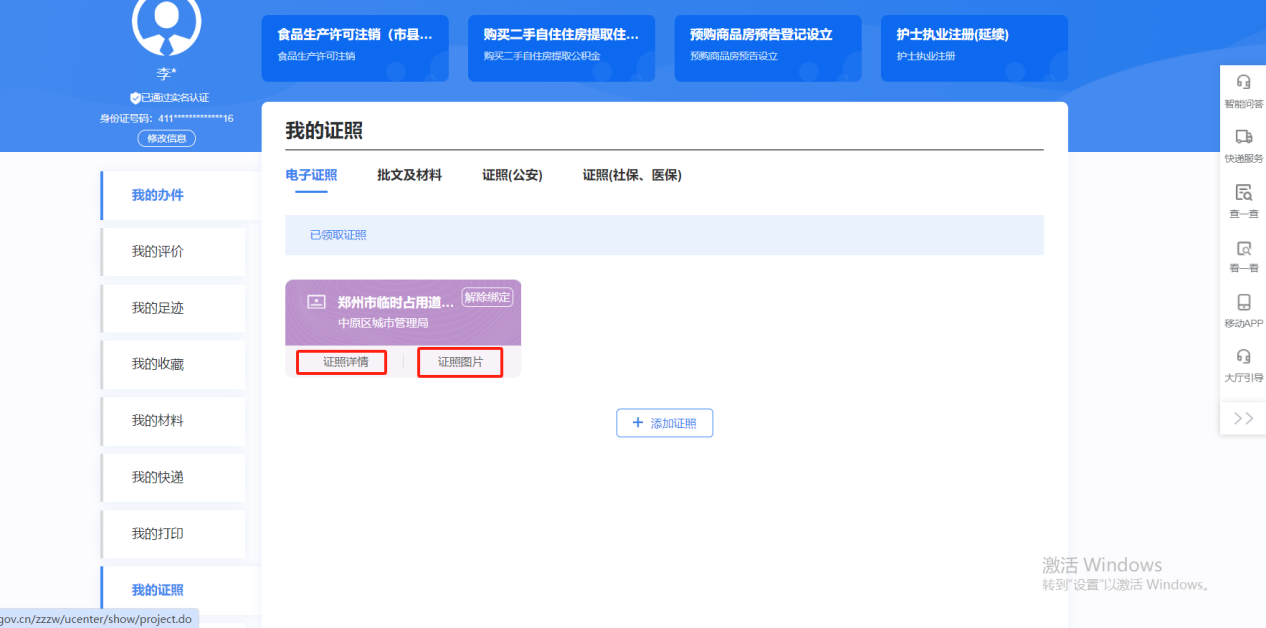
Task: Collapse the right sidebar with the >> chevron
Action: coord(1243,418)
